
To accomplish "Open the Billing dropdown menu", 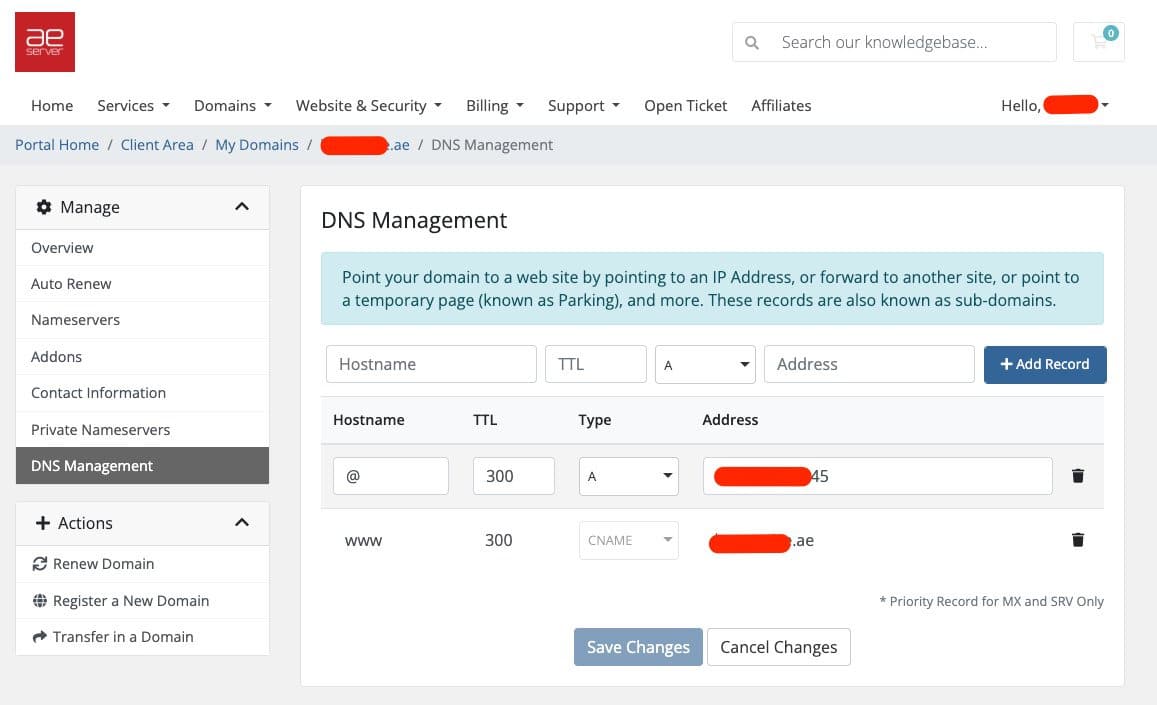I will 494,106.
